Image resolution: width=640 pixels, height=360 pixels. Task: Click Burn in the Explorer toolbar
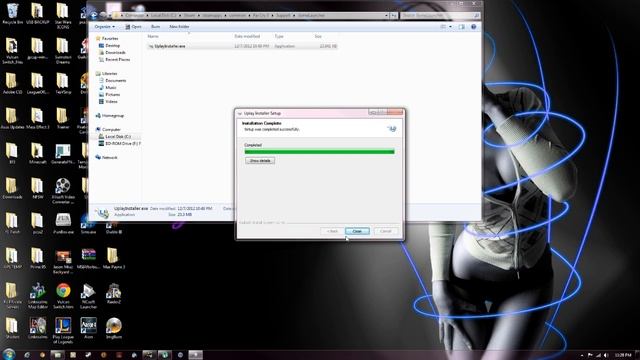tap(156, 27)
